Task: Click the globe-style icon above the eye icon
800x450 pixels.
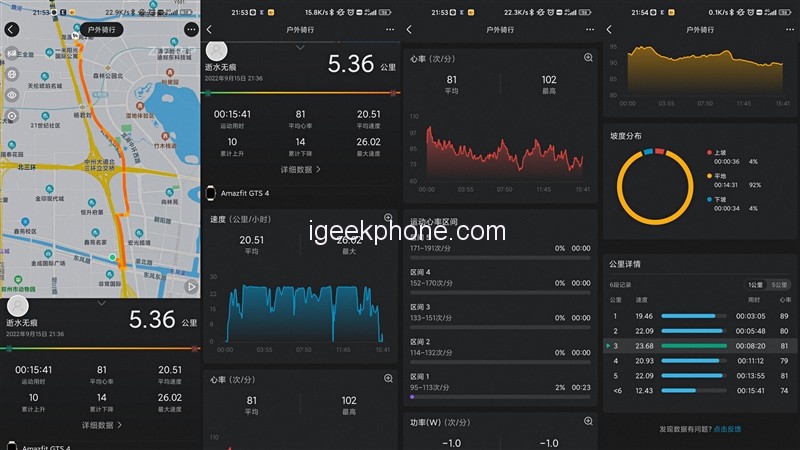Action: tap(11, 72)
